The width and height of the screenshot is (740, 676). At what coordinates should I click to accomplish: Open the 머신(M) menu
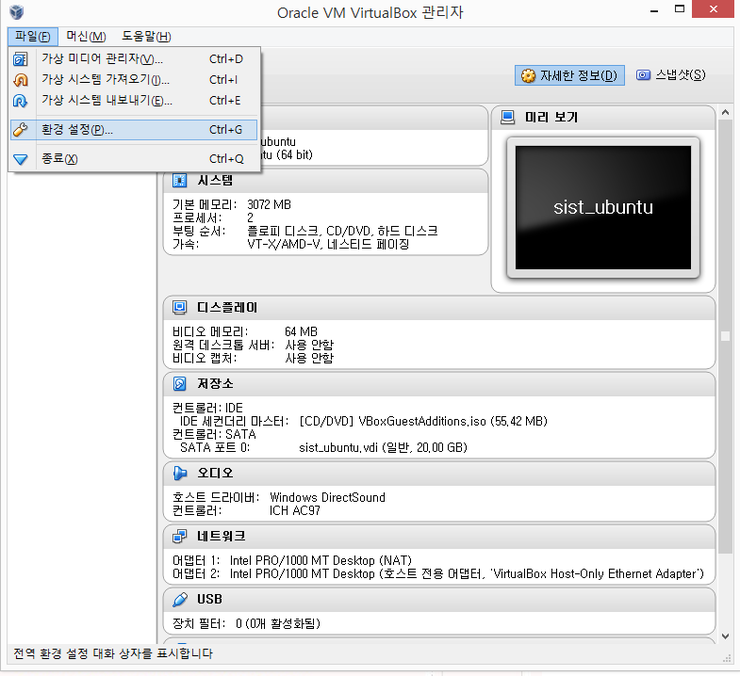(86, 37)
